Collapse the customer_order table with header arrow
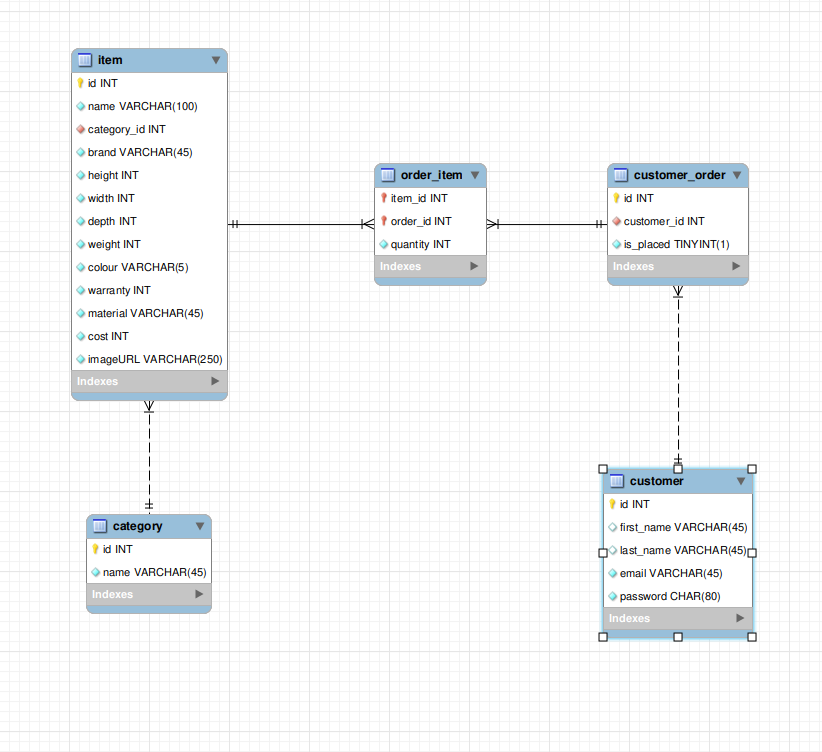 pyautogui.click(x=737, y=175)
